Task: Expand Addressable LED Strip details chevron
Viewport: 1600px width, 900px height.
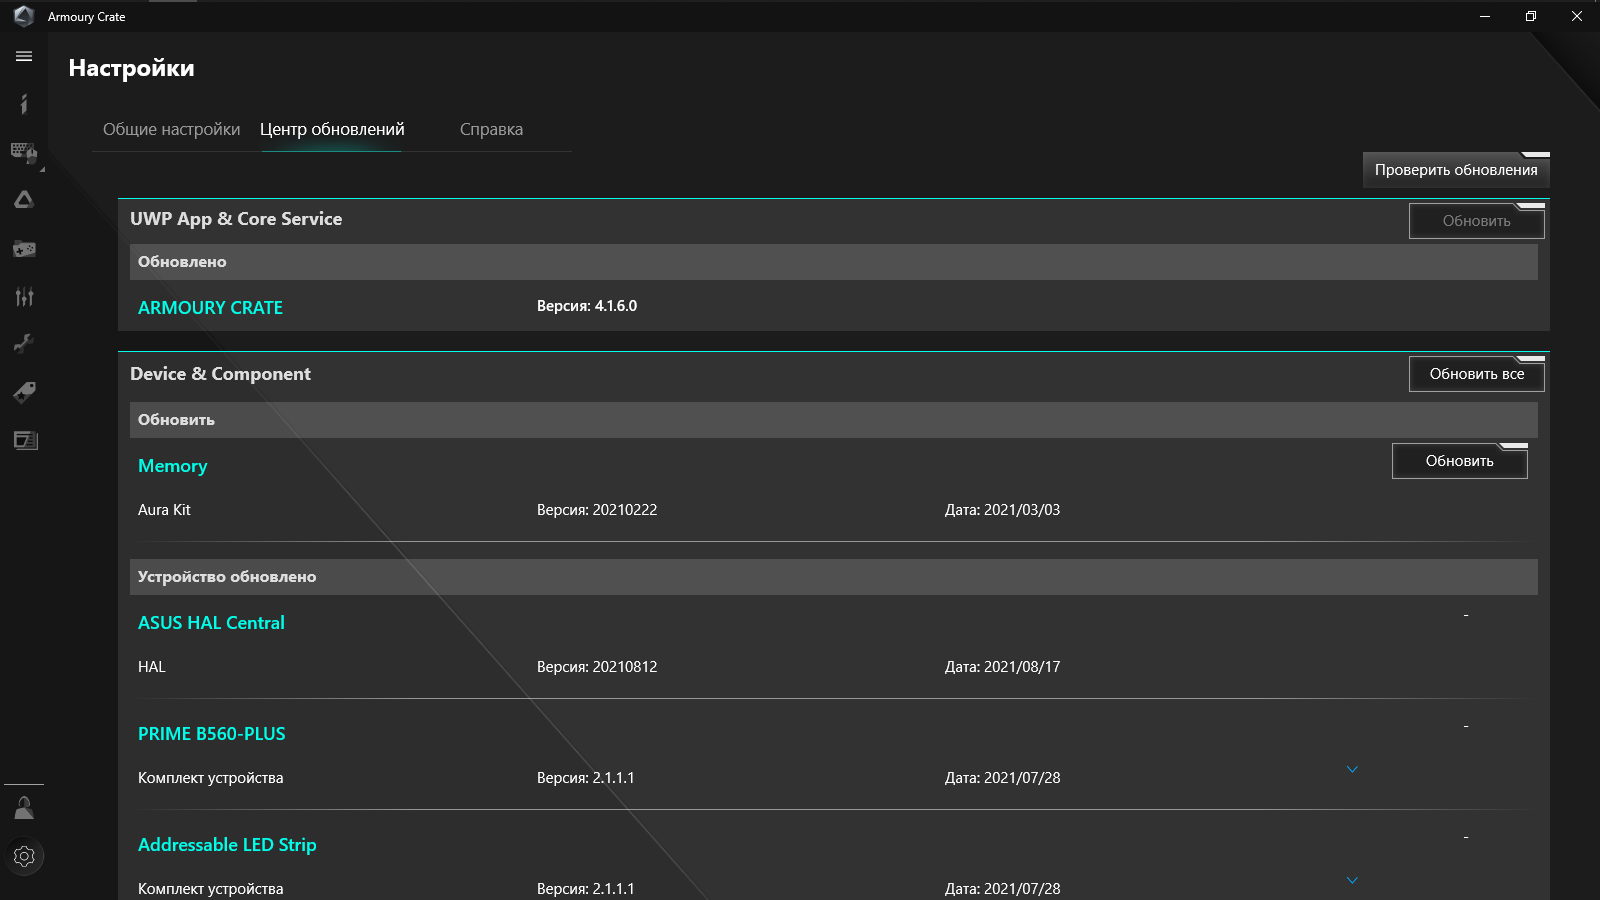Action: point(1352,880)
